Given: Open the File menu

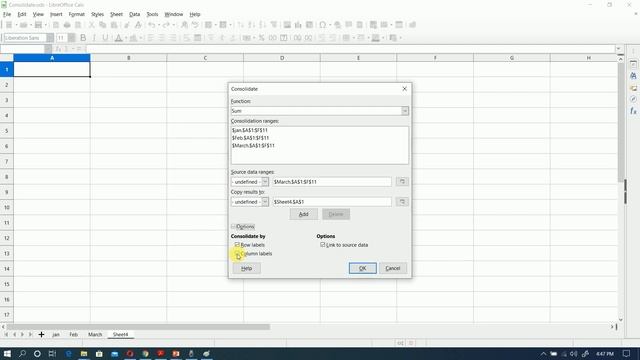Looking at the screenshot, I should pos(7,14).
